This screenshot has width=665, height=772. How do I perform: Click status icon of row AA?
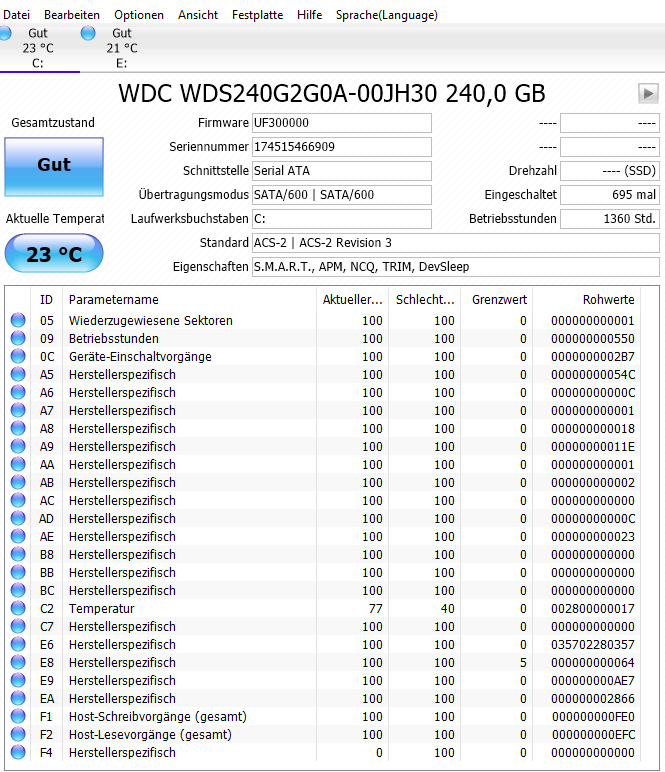pyautogui.click(x=18, y=464)
